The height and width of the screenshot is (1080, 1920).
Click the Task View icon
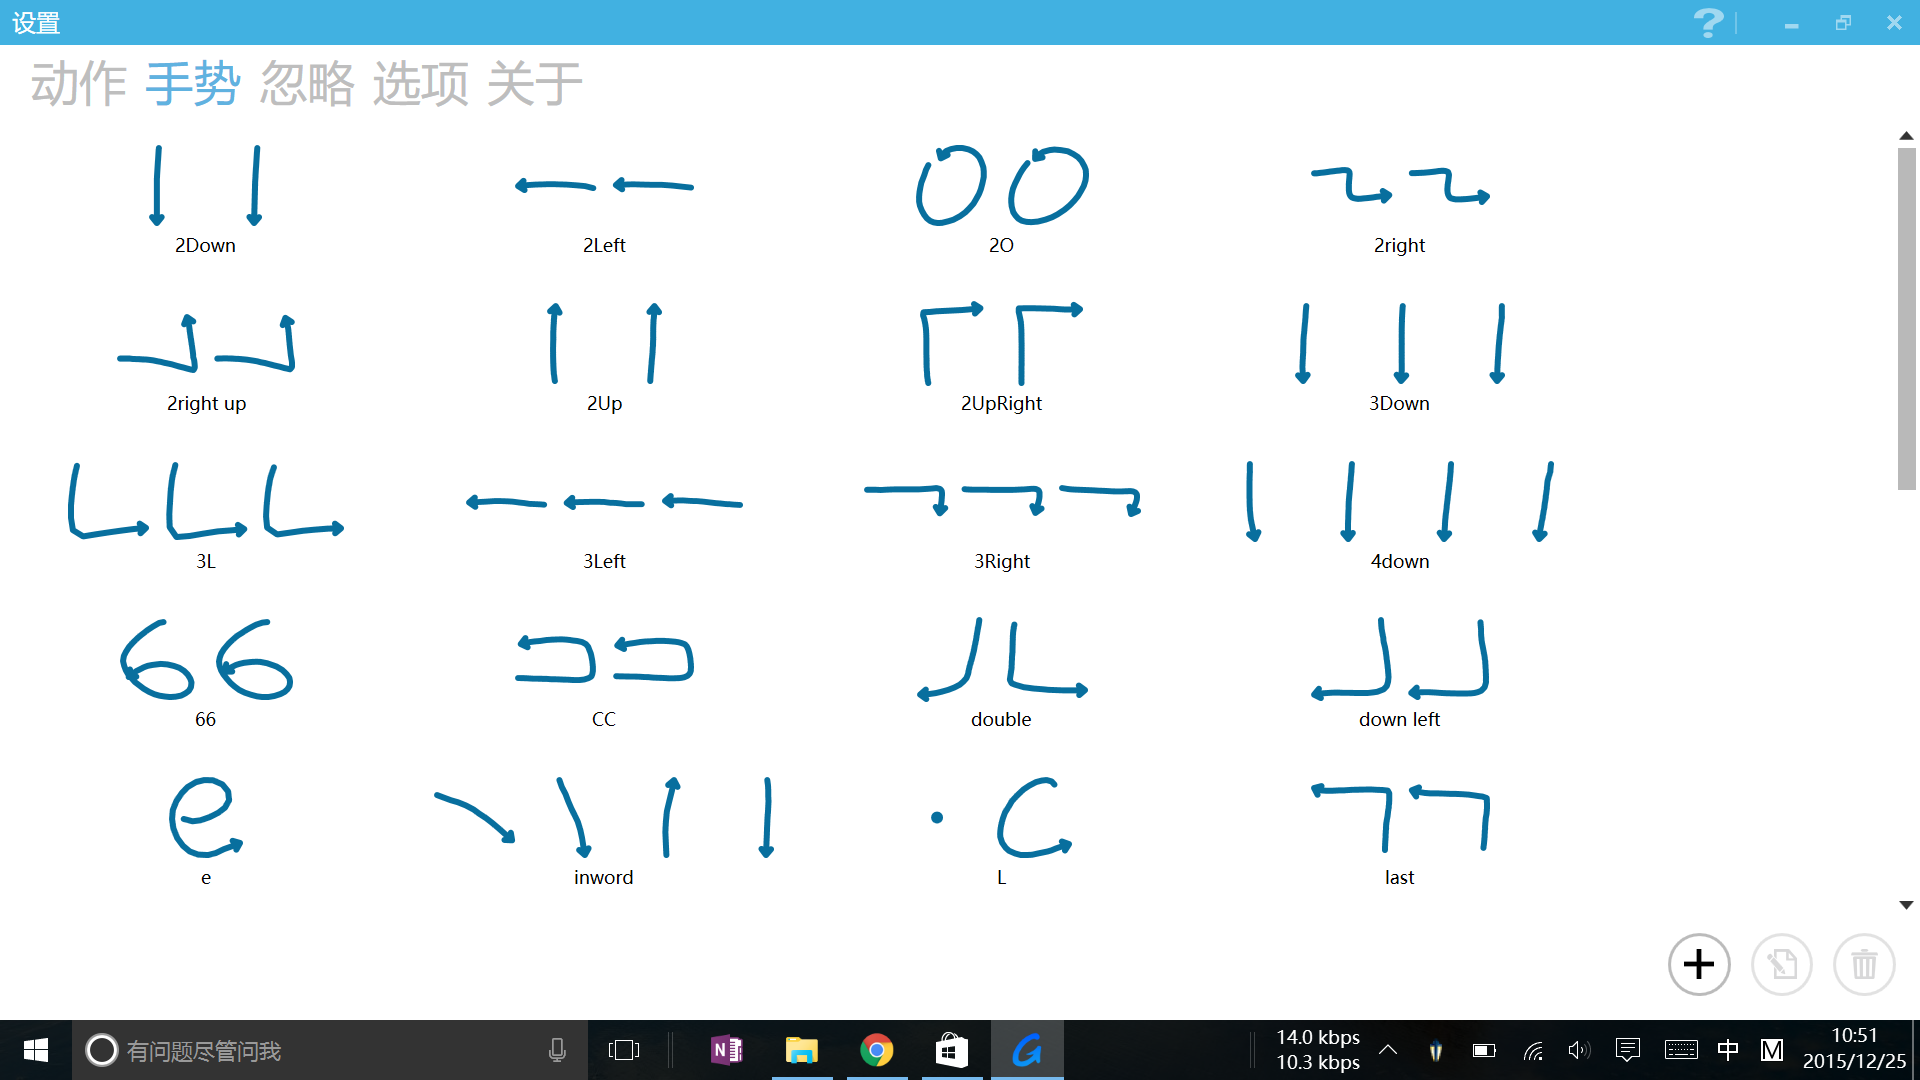pos(625,1050)
